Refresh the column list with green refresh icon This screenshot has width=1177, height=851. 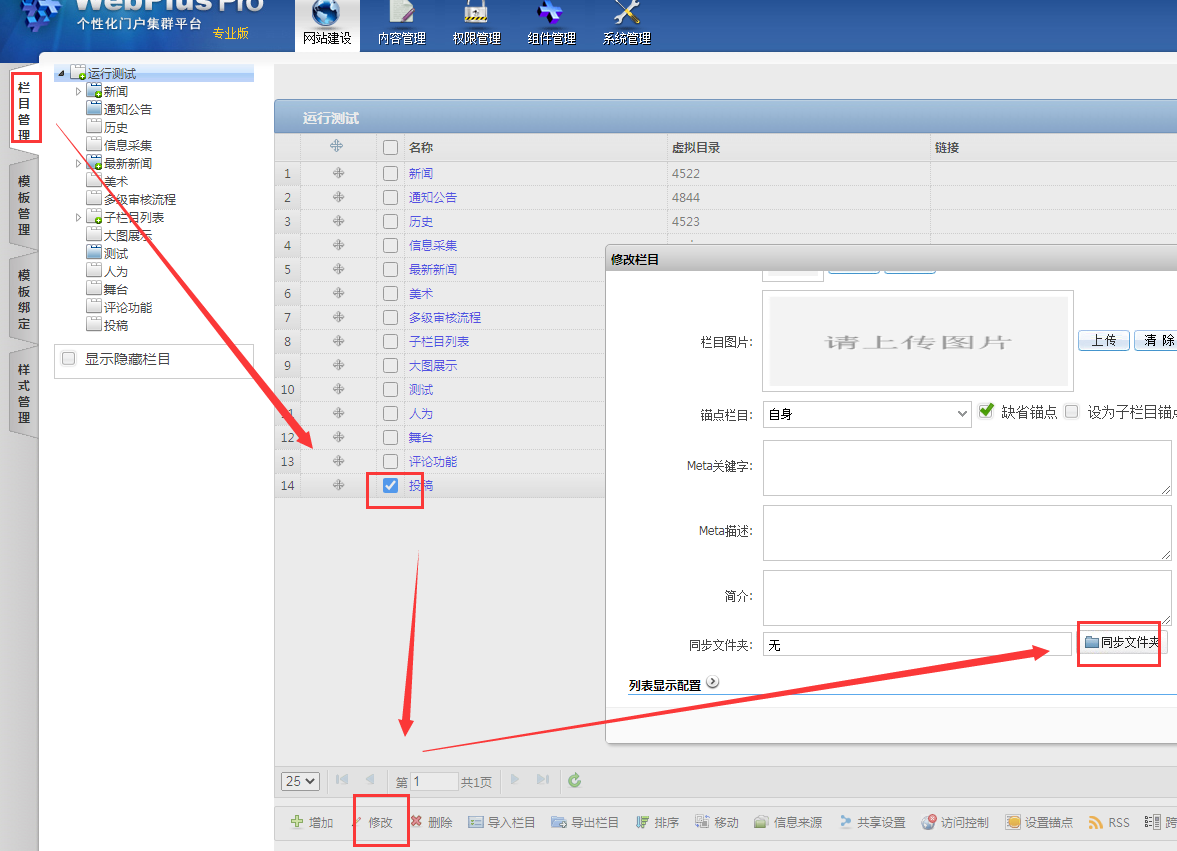coord(574,781)
